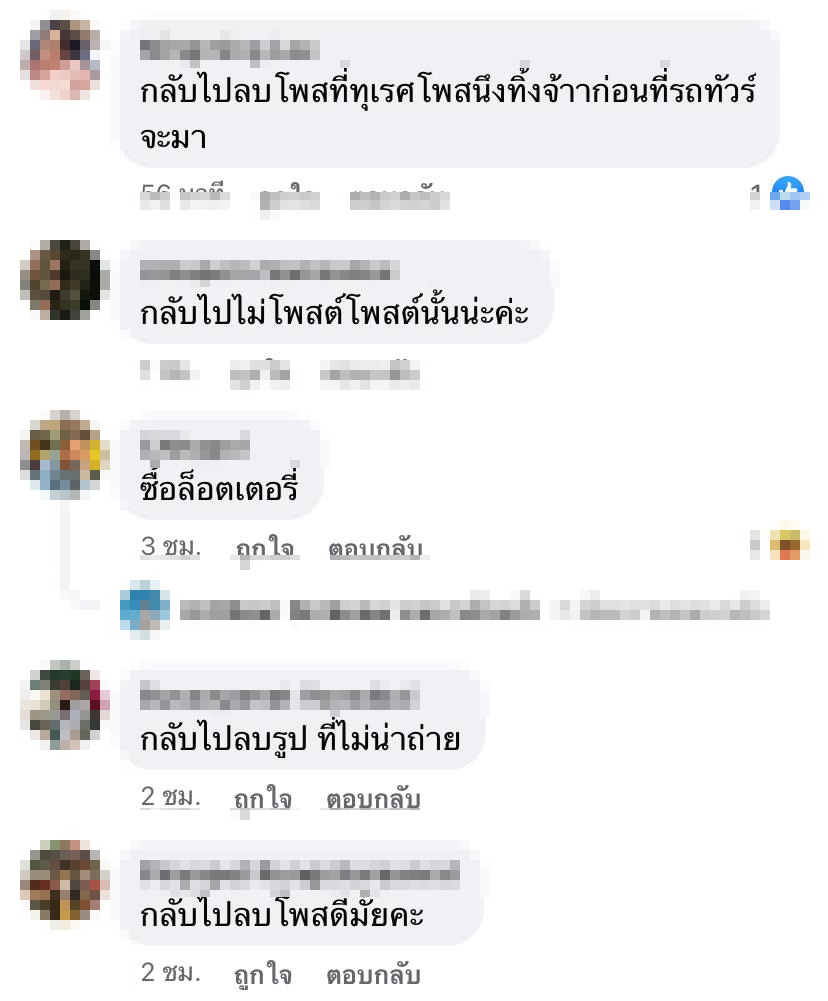Click blurred like button under first comment

pyautogui.click(x=289, y=196)
